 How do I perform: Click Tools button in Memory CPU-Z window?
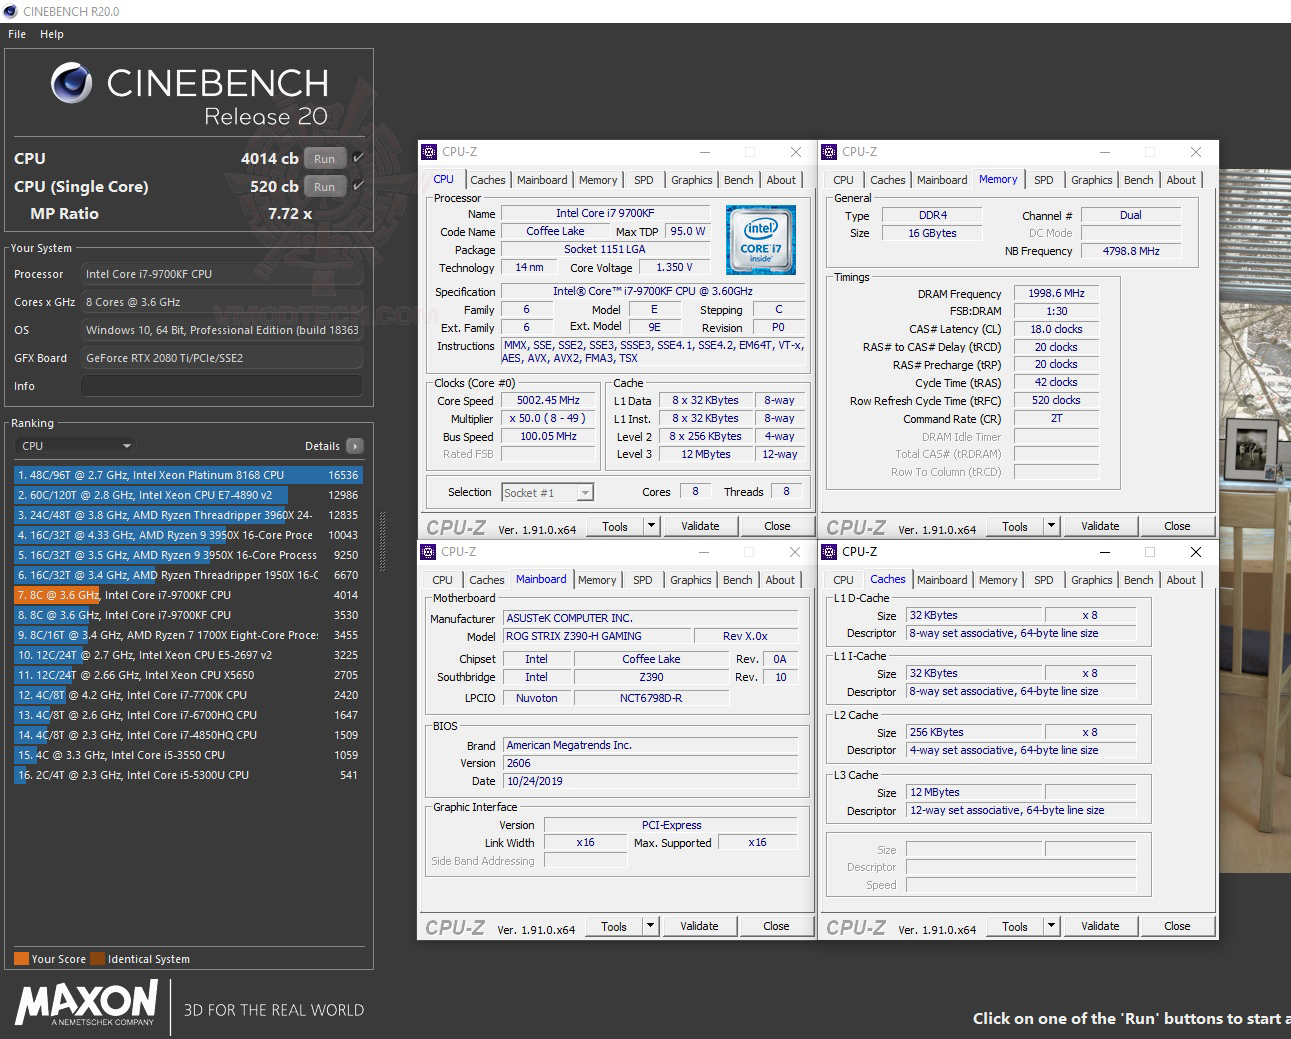pyautogui.click(x=1015, y=526)
